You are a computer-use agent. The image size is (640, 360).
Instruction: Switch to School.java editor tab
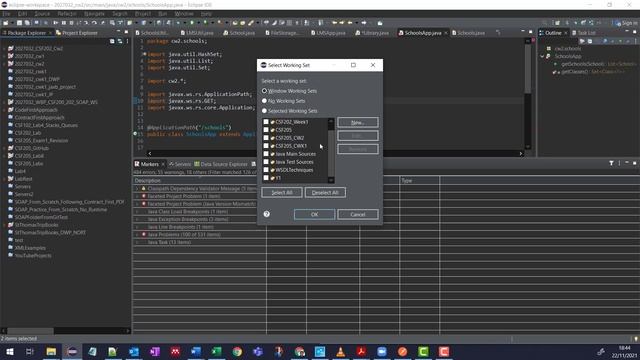pyautogui.click(x=239, y=33)
